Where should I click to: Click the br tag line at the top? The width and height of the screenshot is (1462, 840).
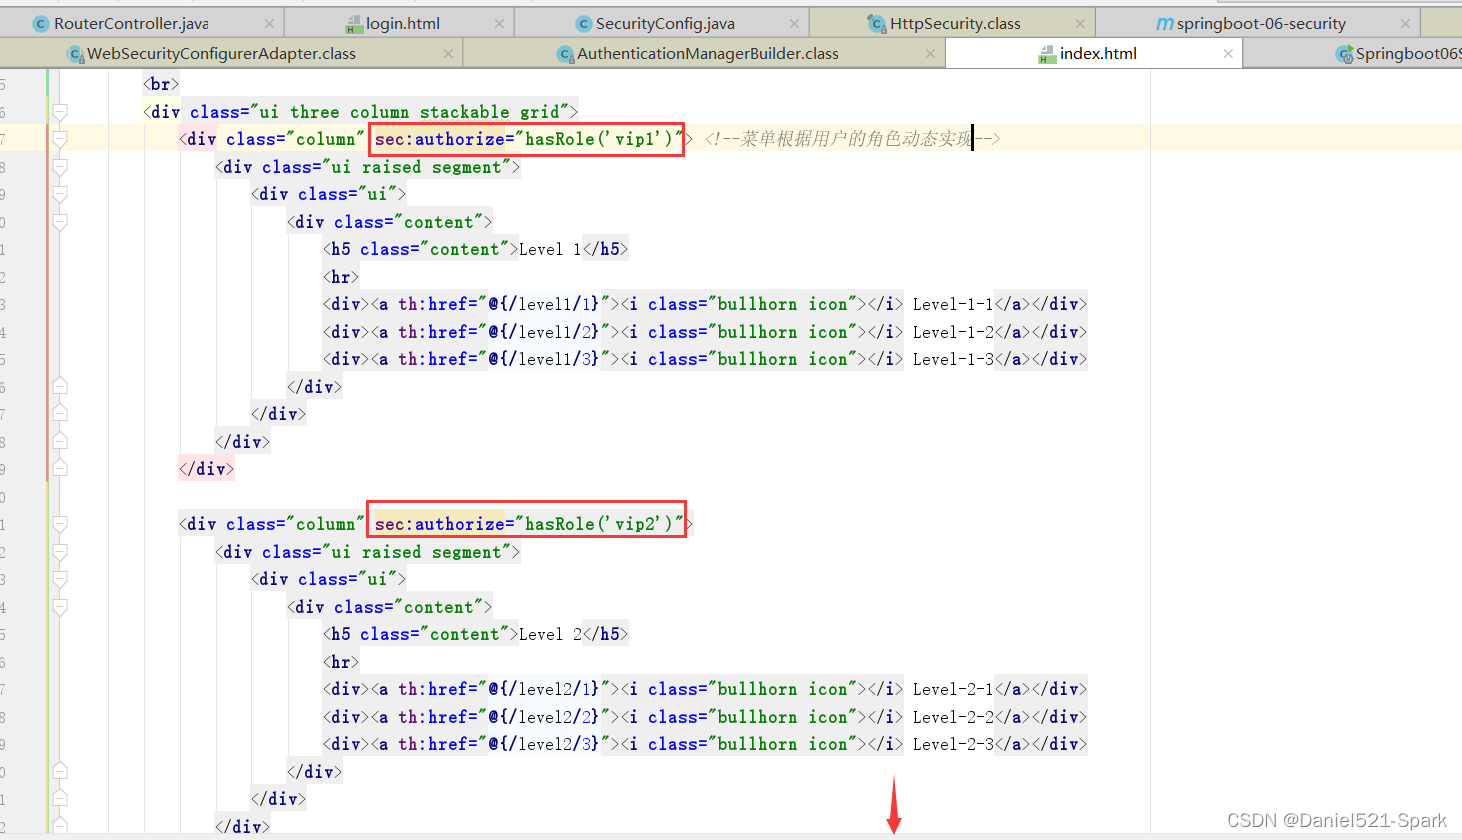[161, 84]
